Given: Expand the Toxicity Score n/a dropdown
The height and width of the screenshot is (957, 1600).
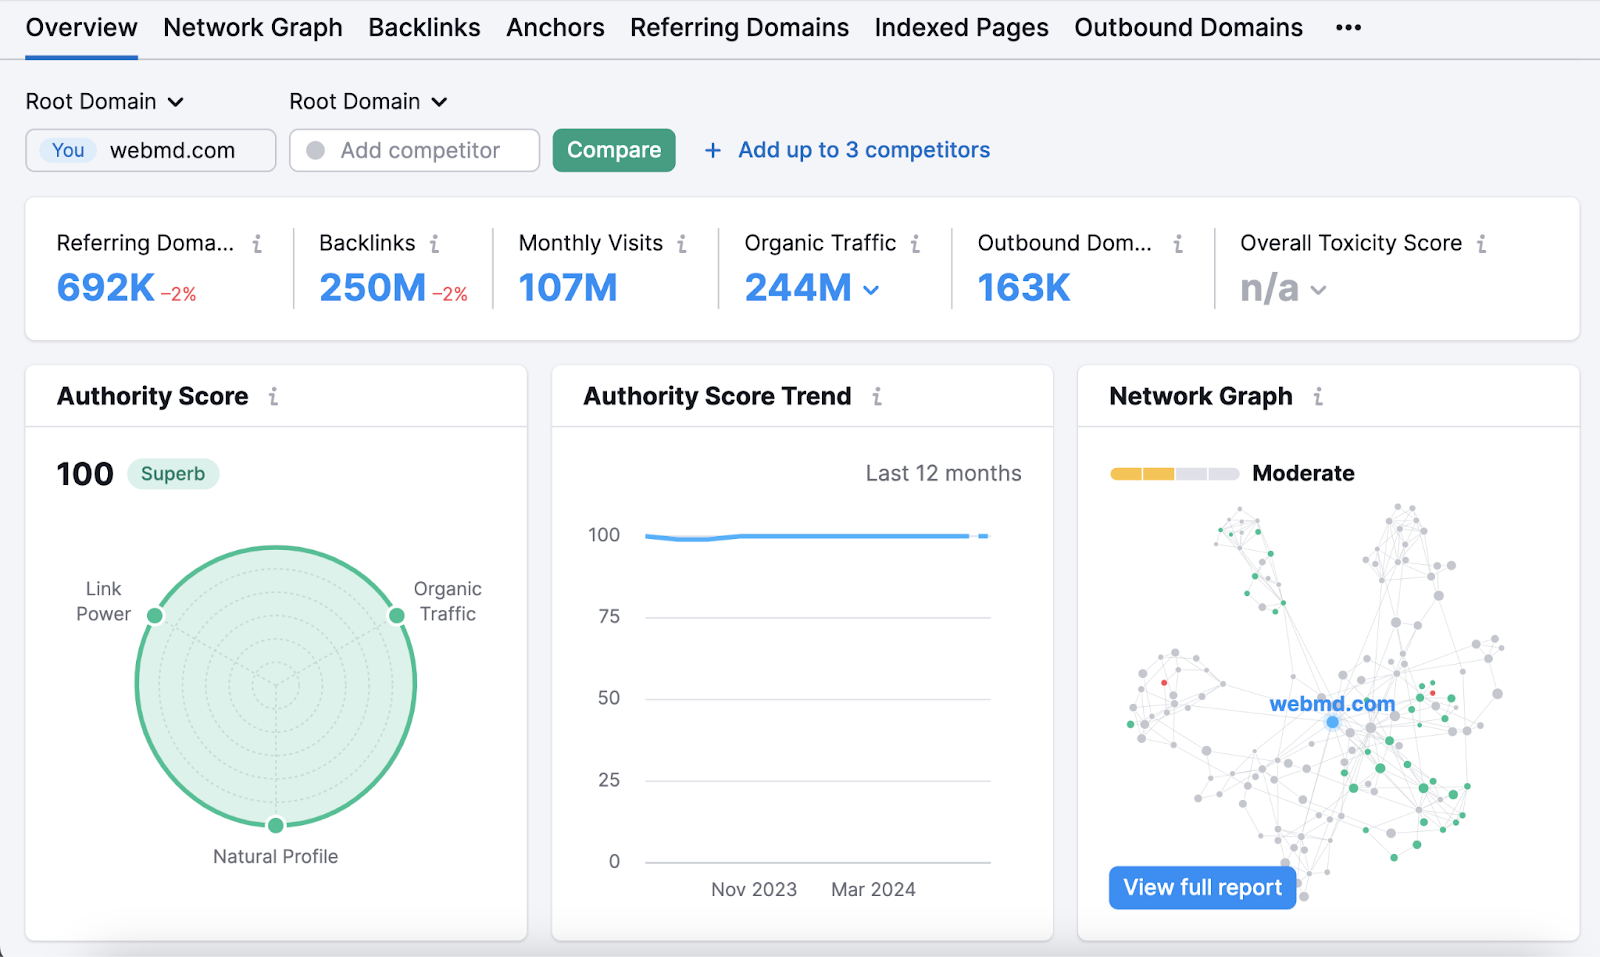Looking at the screenshot, I should [1318, 290].
